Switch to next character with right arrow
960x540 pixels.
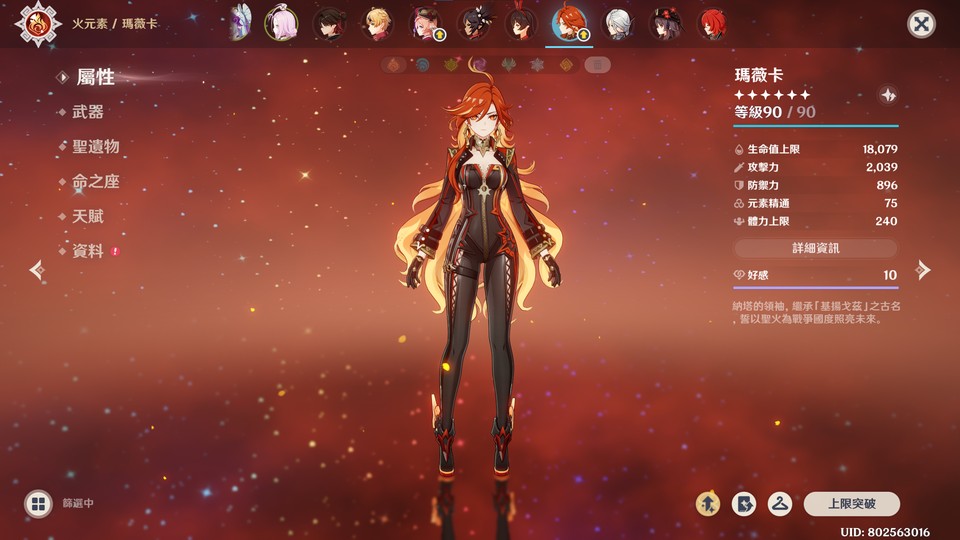[923, 270]
